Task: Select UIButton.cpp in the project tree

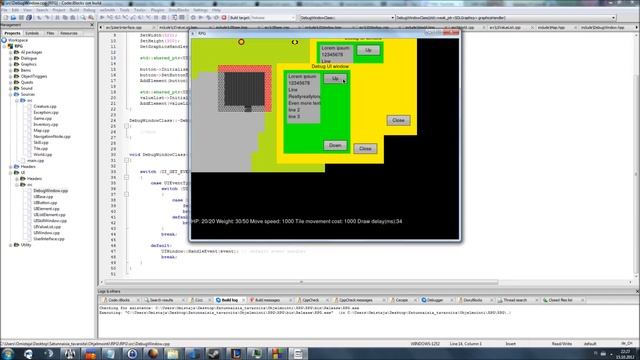Action: 45,203
